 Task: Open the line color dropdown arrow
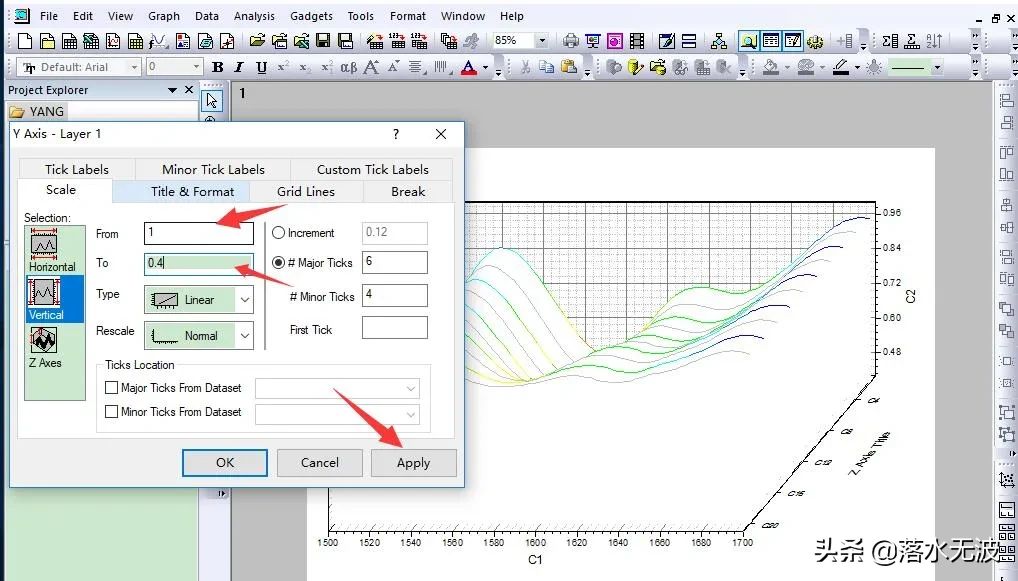tap(857, 68)
